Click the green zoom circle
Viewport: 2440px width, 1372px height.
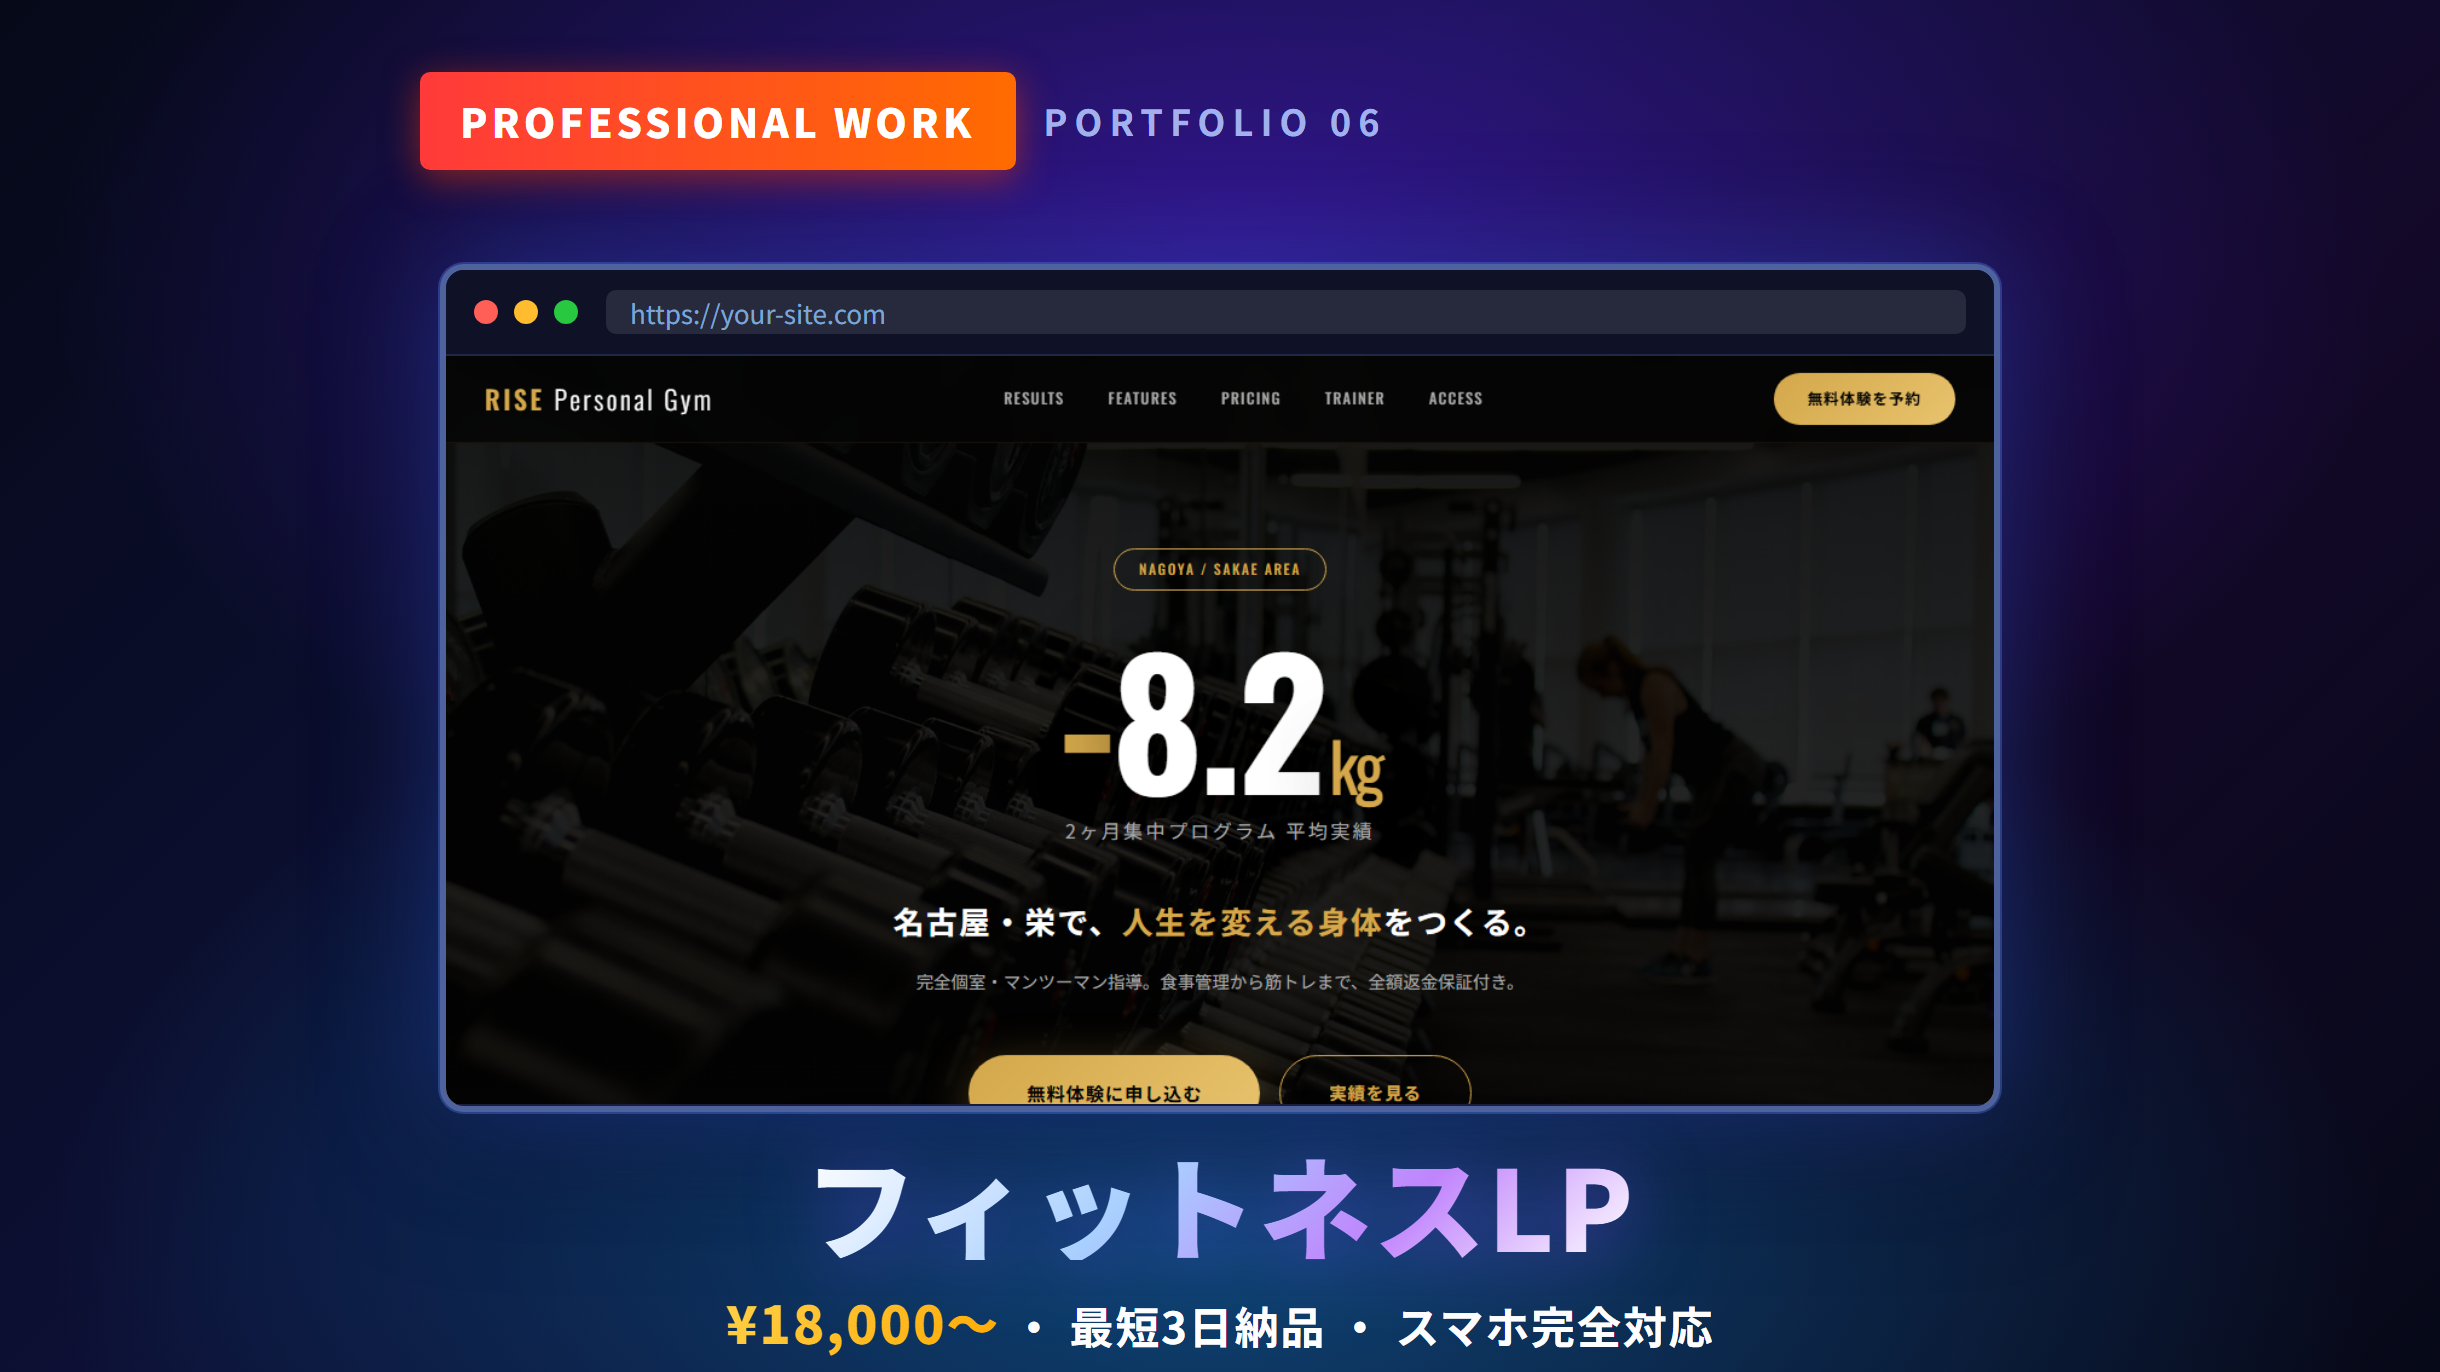click(x=567, y=313)
